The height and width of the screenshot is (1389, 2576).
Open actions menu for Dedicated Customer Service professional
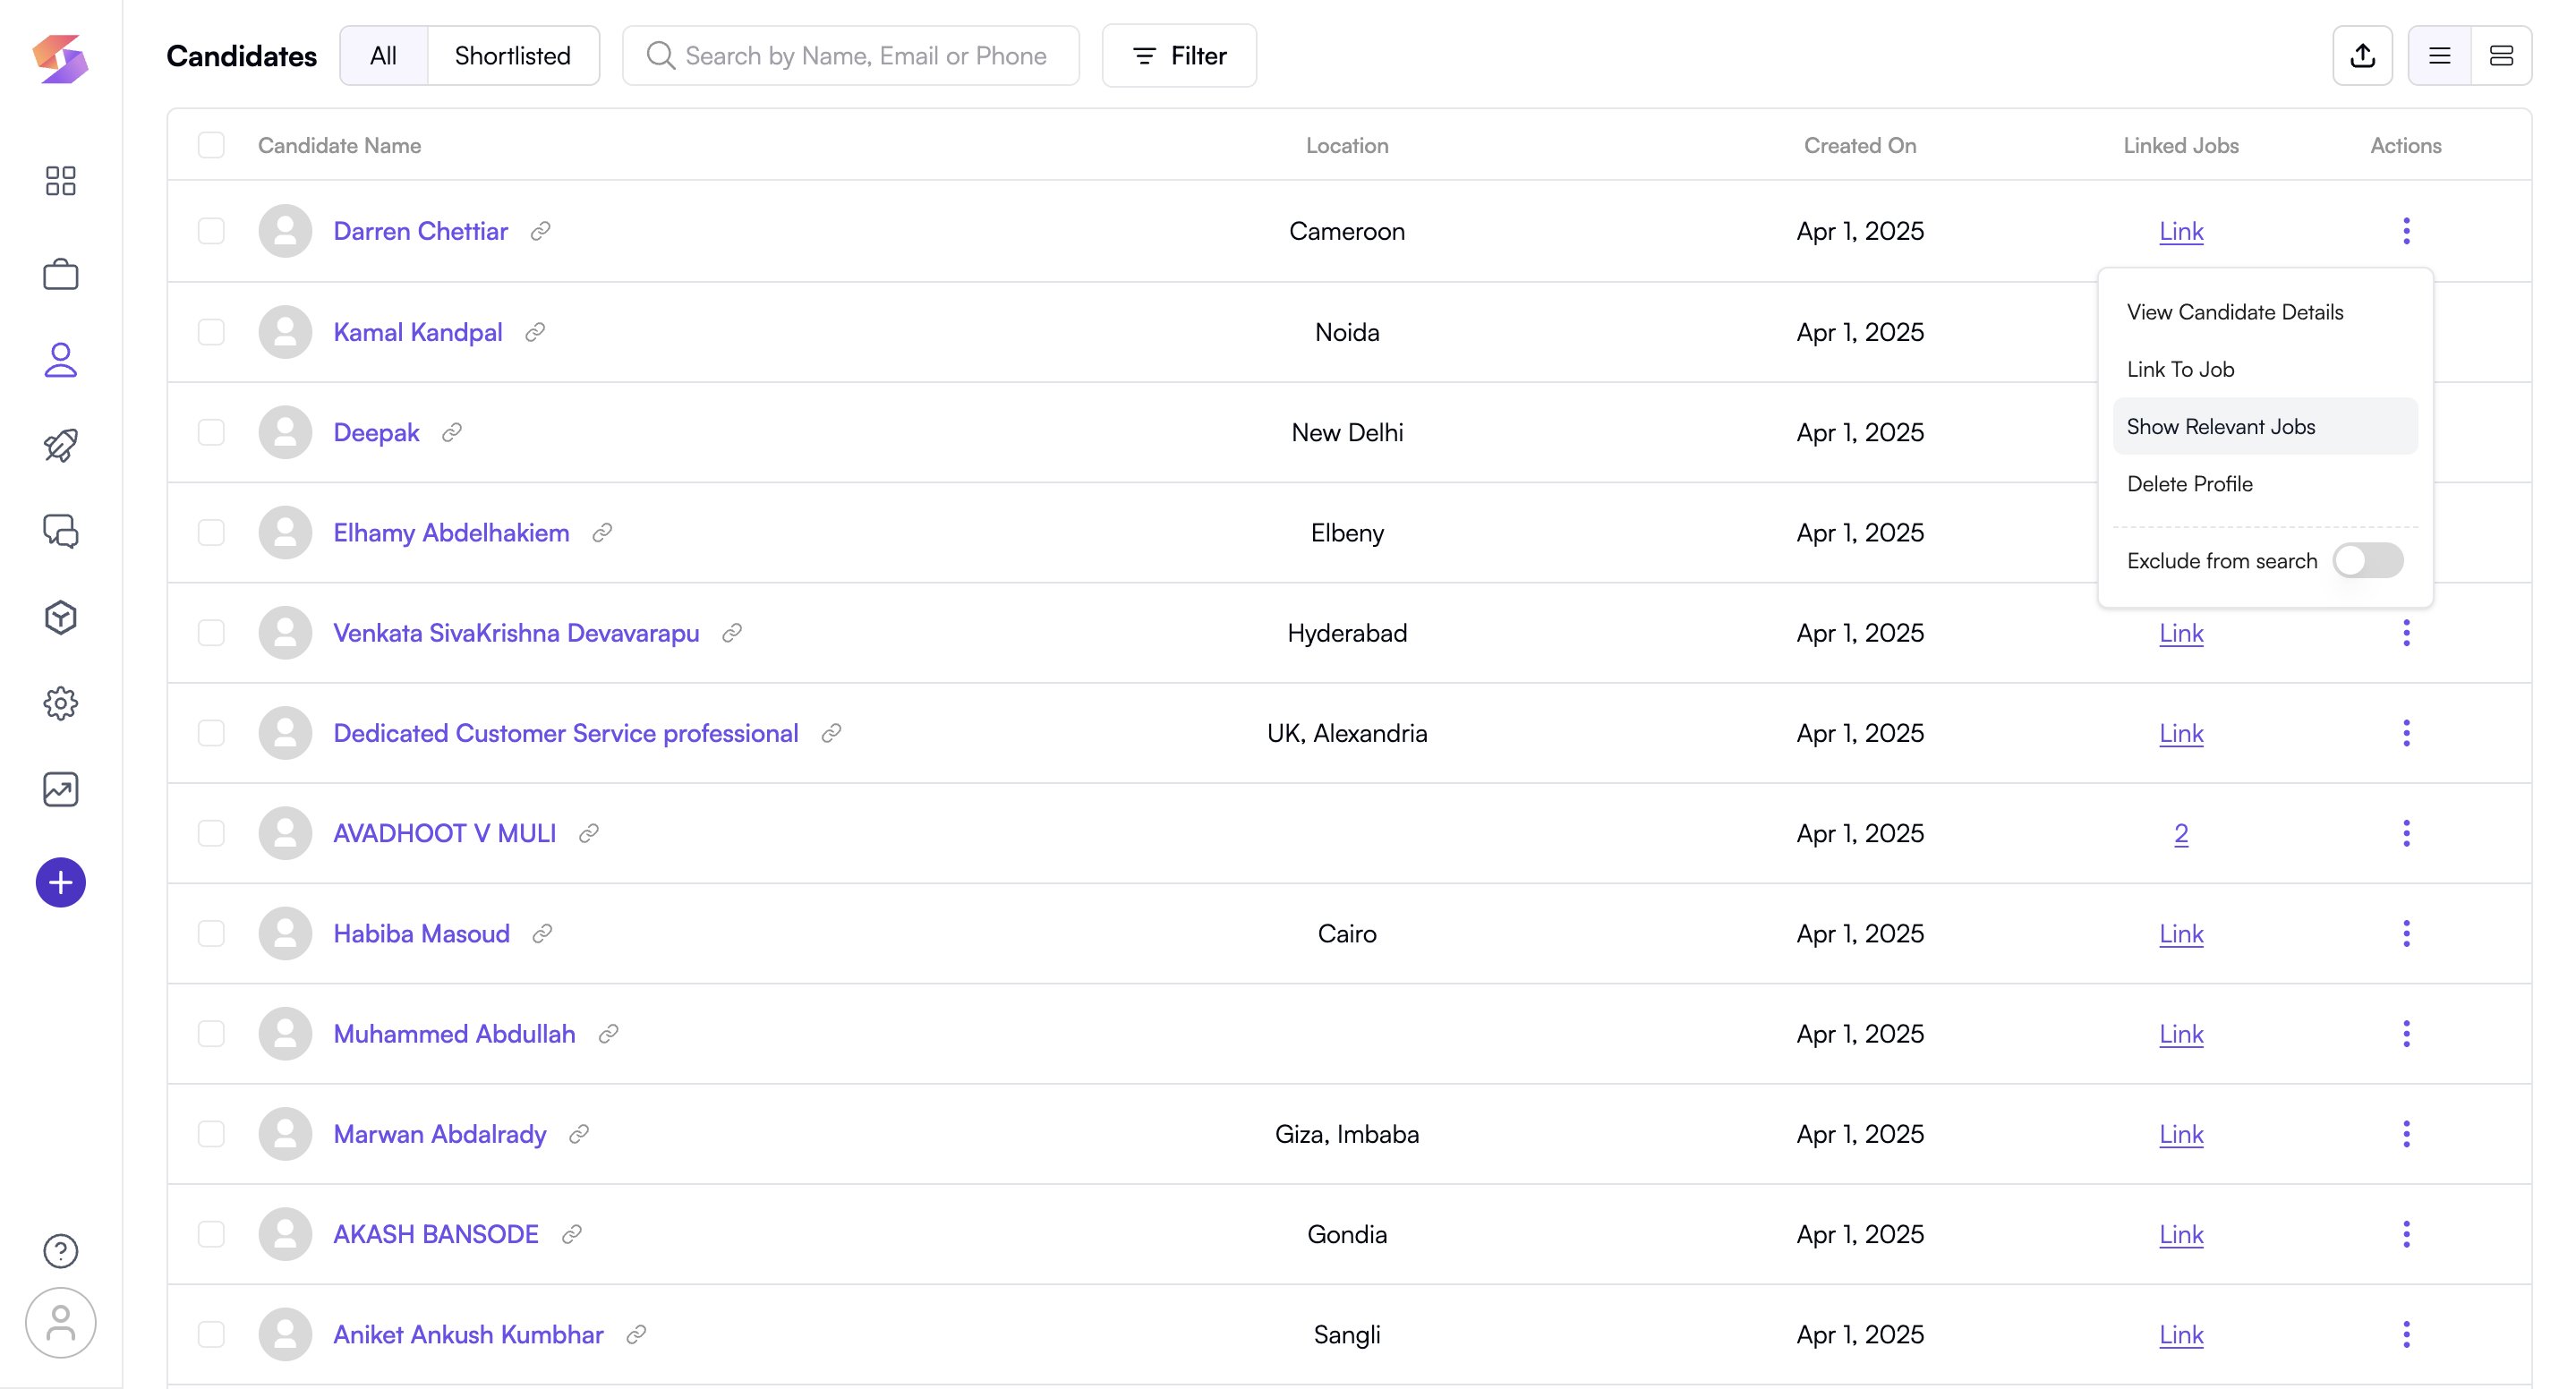(2406, 733)
